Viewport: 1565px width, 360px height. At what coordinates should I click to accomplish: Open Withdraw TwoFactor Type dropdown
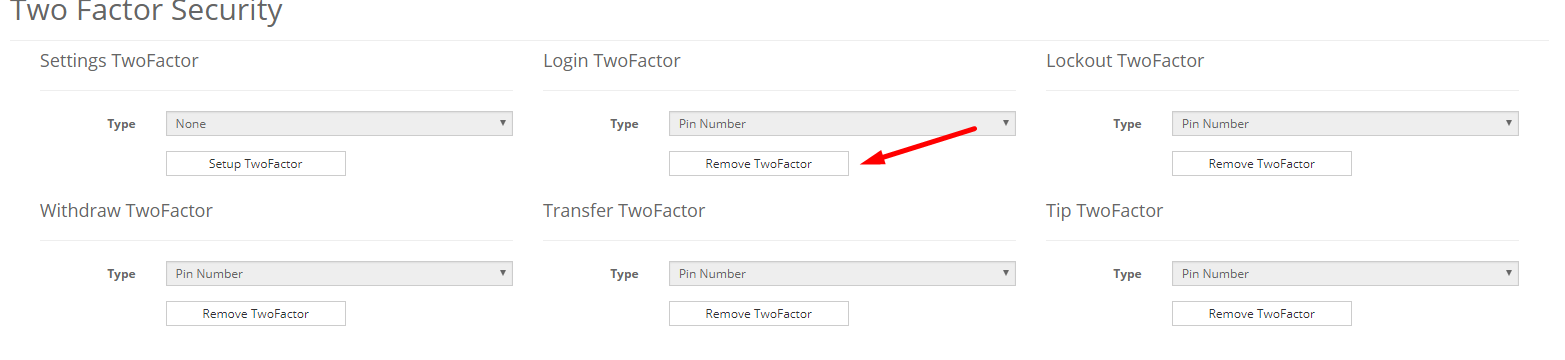pos(339,274)
